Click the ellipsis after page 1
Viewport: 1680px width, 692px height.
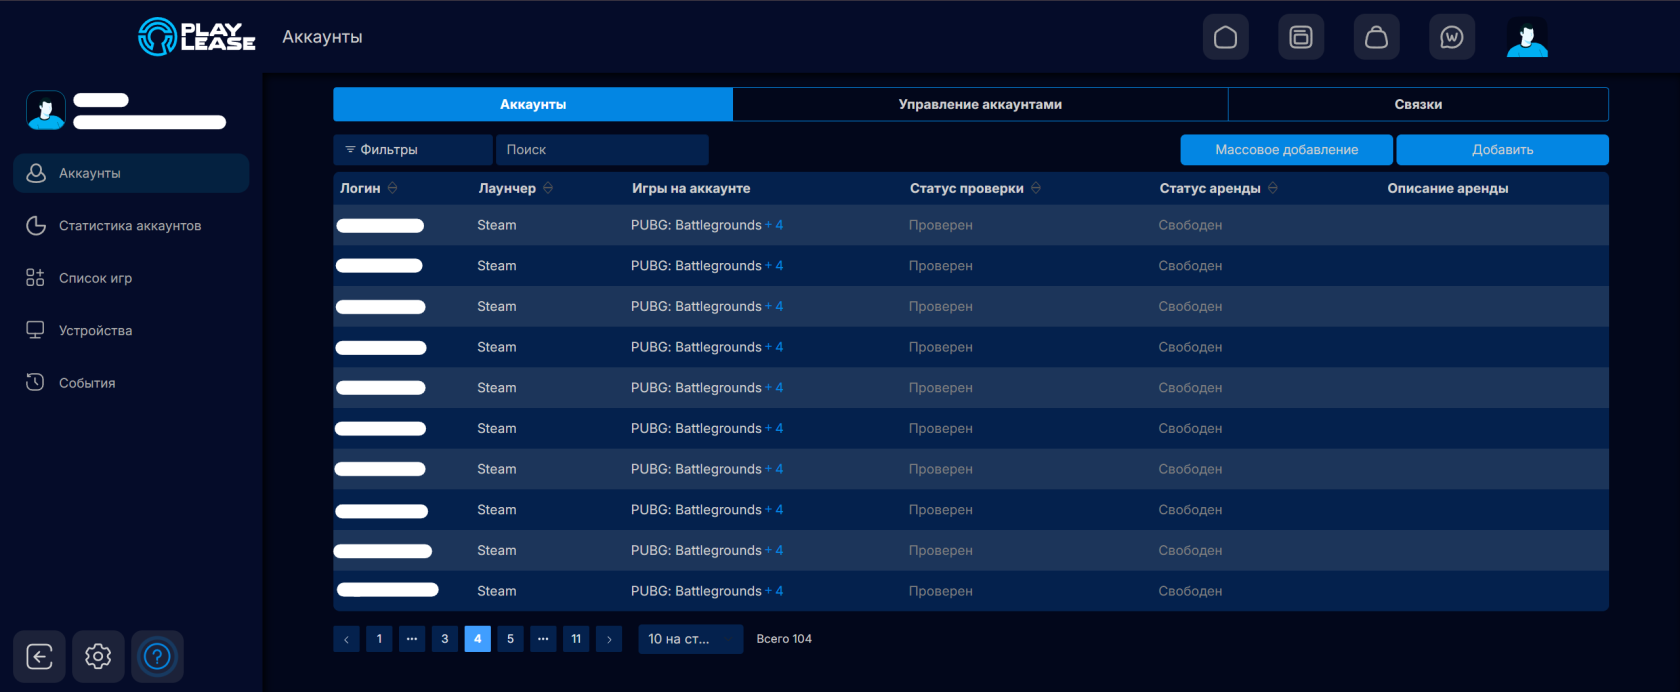pyautogui.click(x=412, y=639)
